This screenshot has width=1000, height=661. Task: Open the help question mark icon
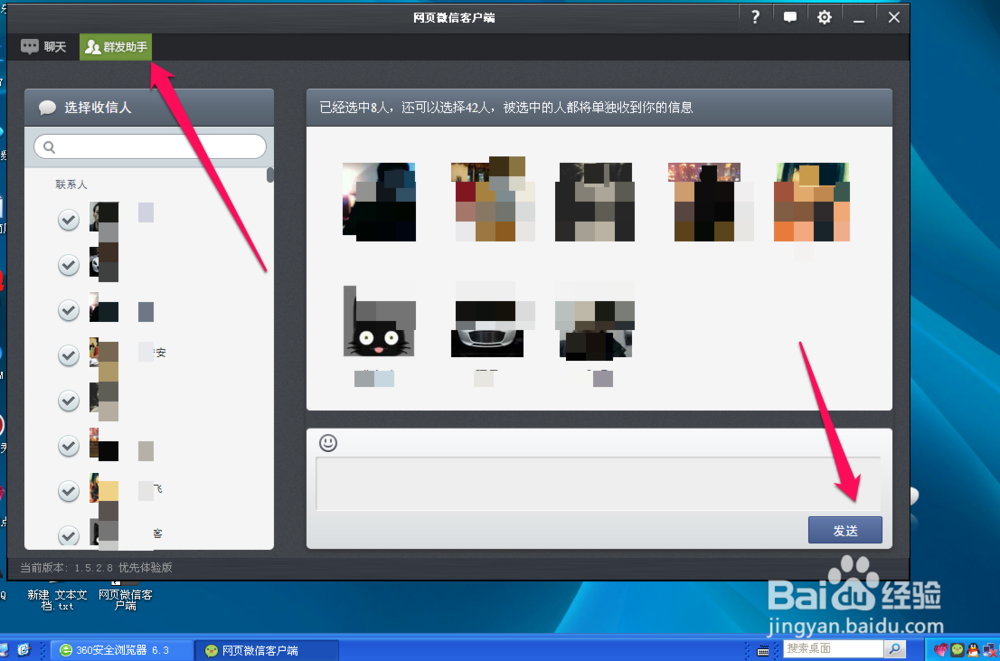tap(755, 17)
